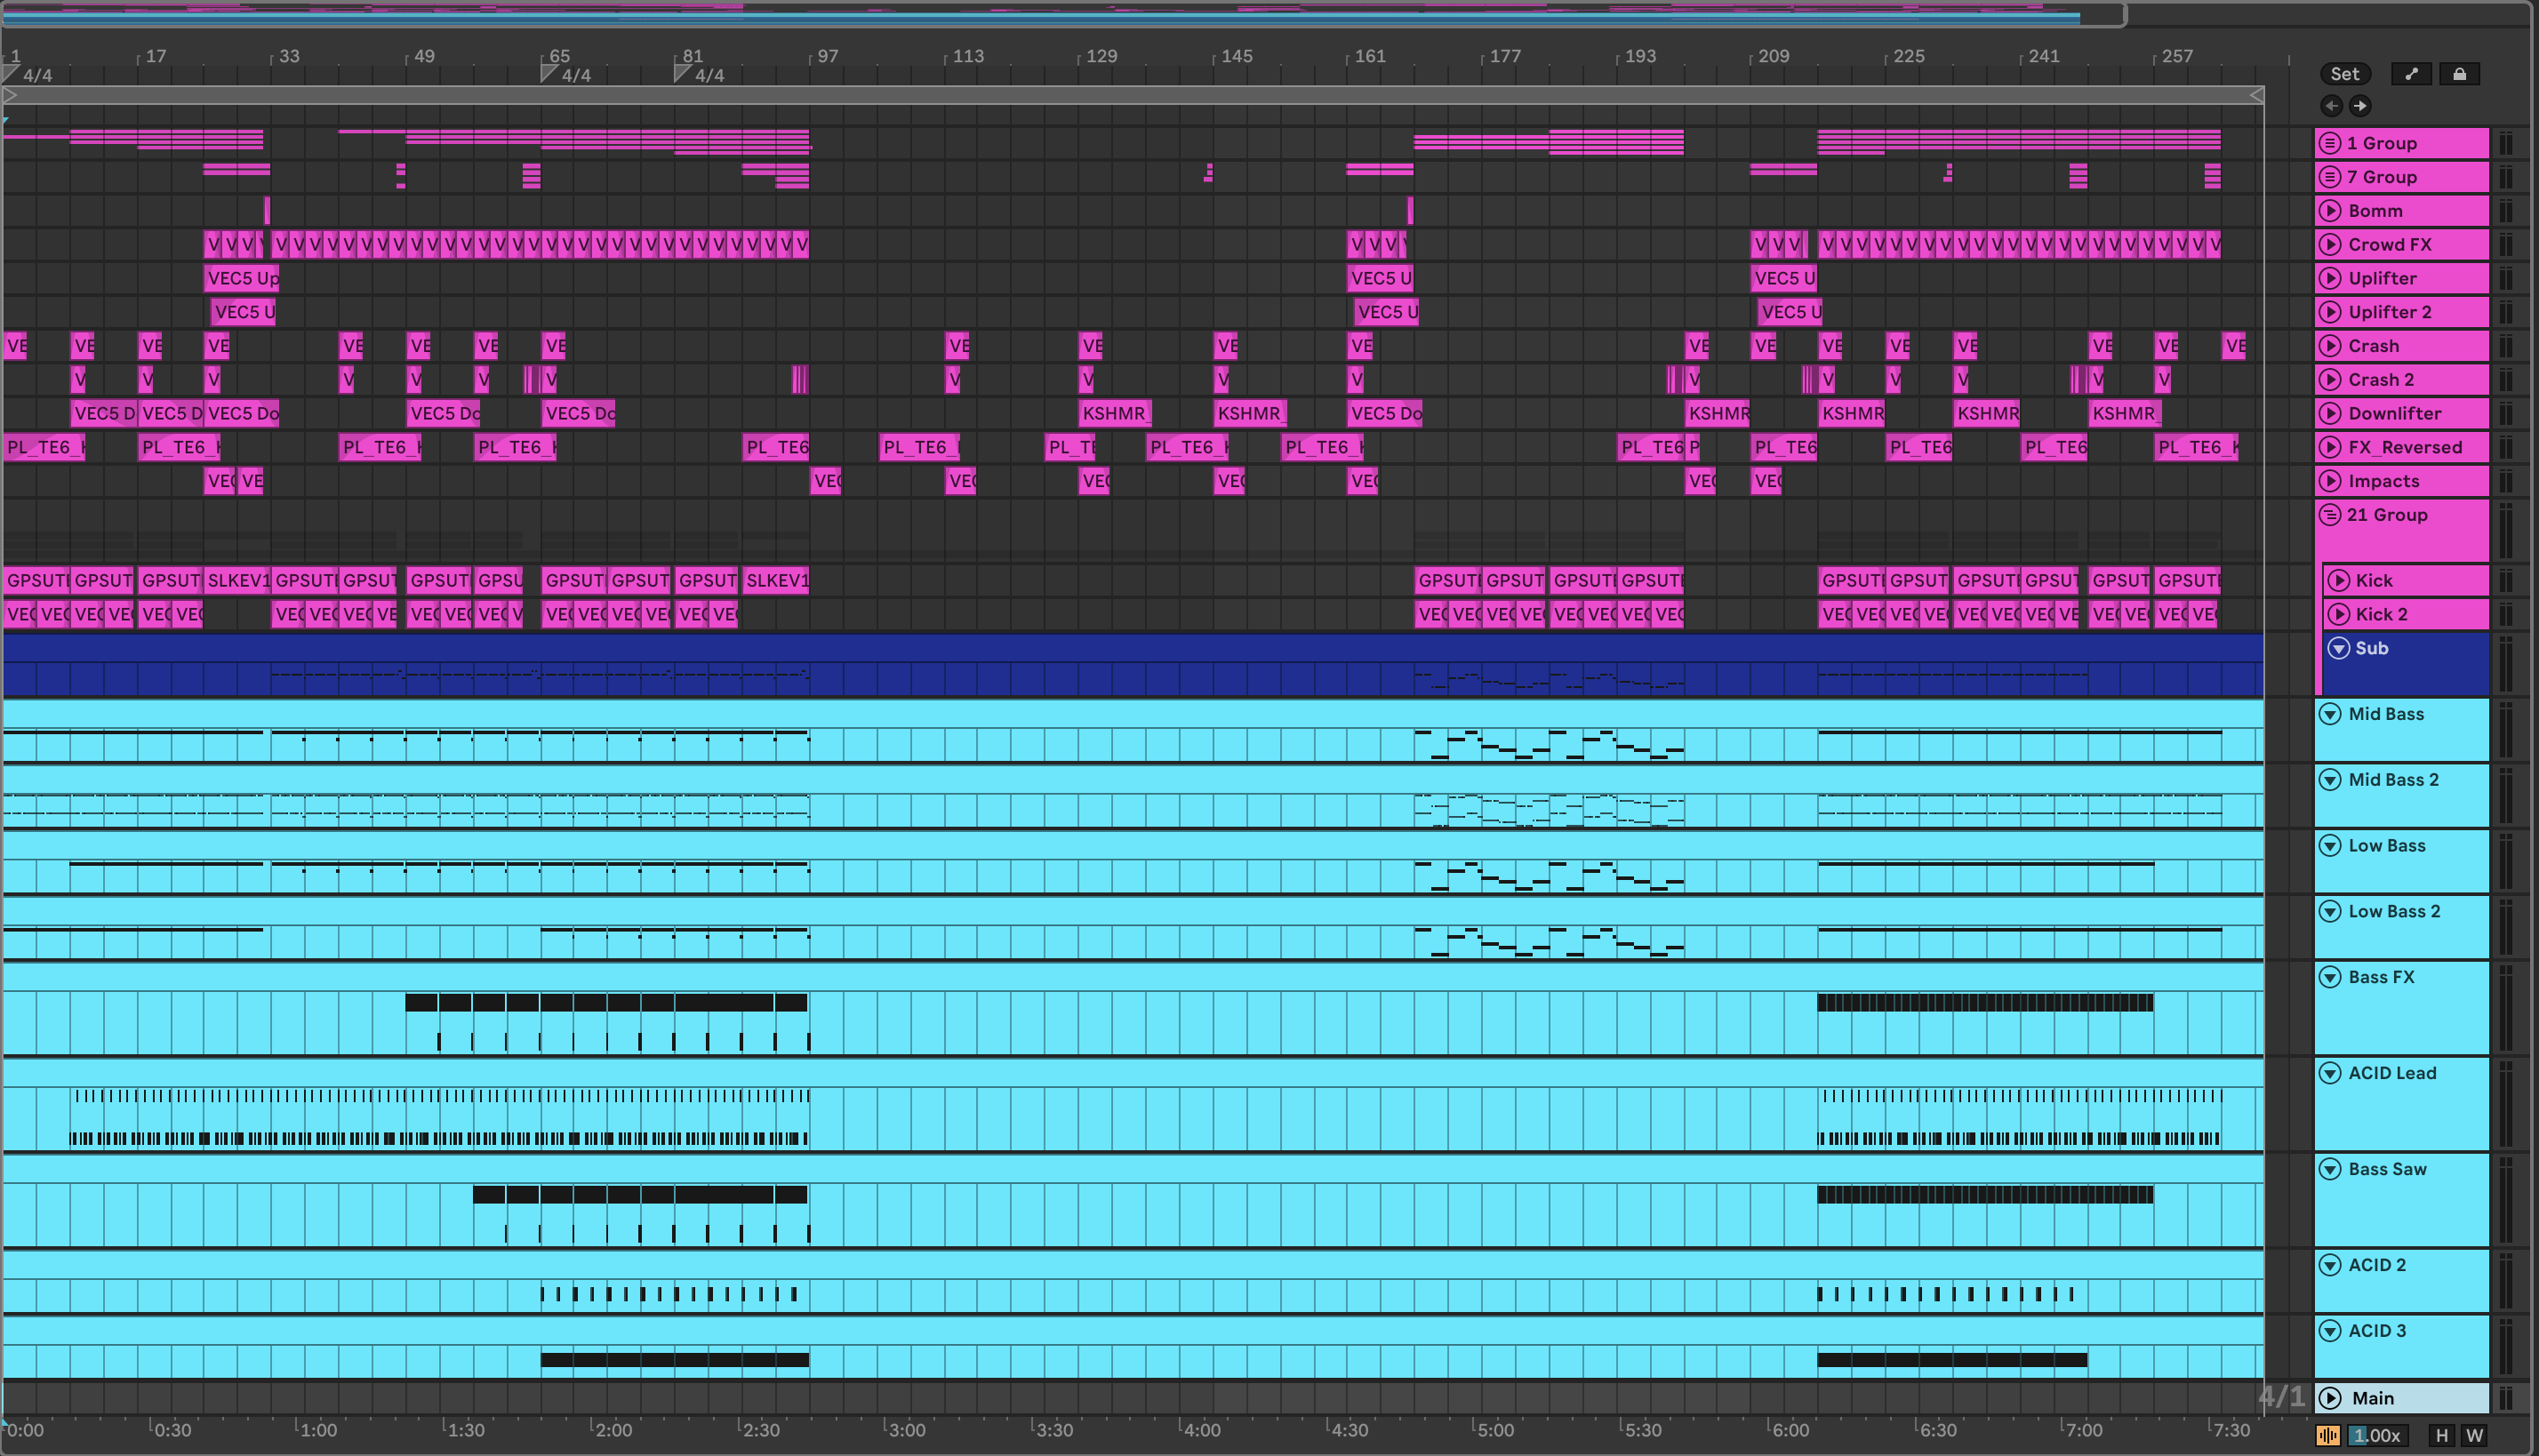Screen dimensions: 2539x1456
Task: Click Crash track unfold icon
Action: 2330,346
